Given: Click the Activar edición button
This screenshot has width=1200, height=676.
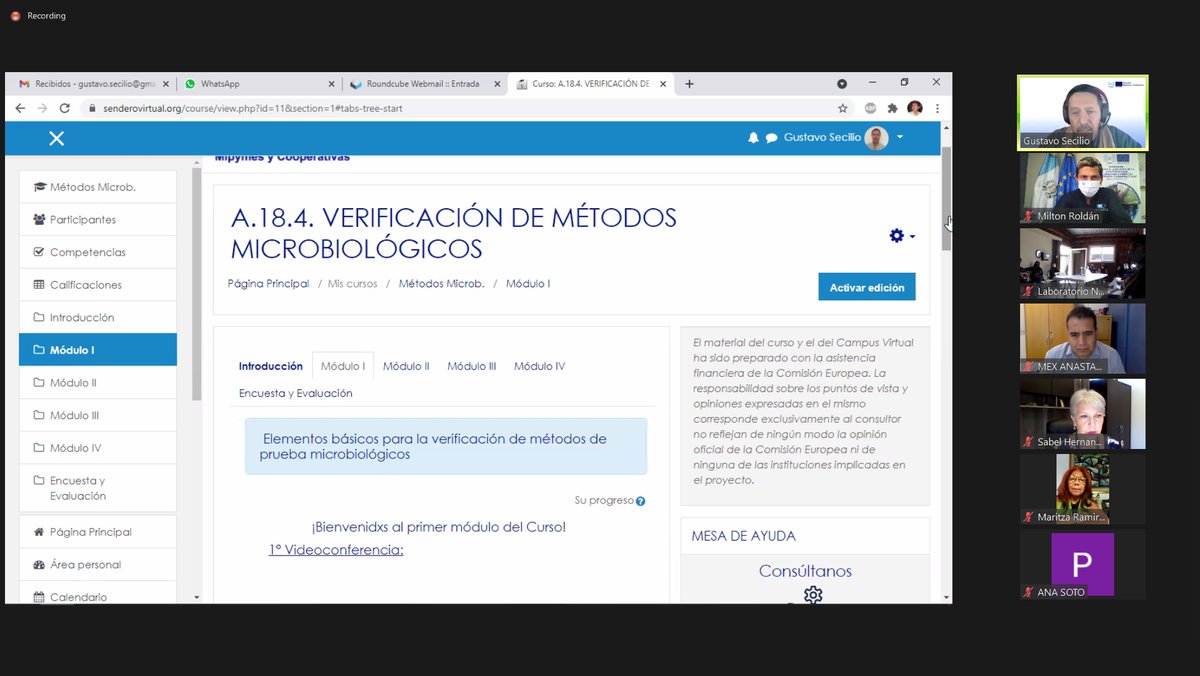Looking at the screenshot, I should tap(867, 287).
